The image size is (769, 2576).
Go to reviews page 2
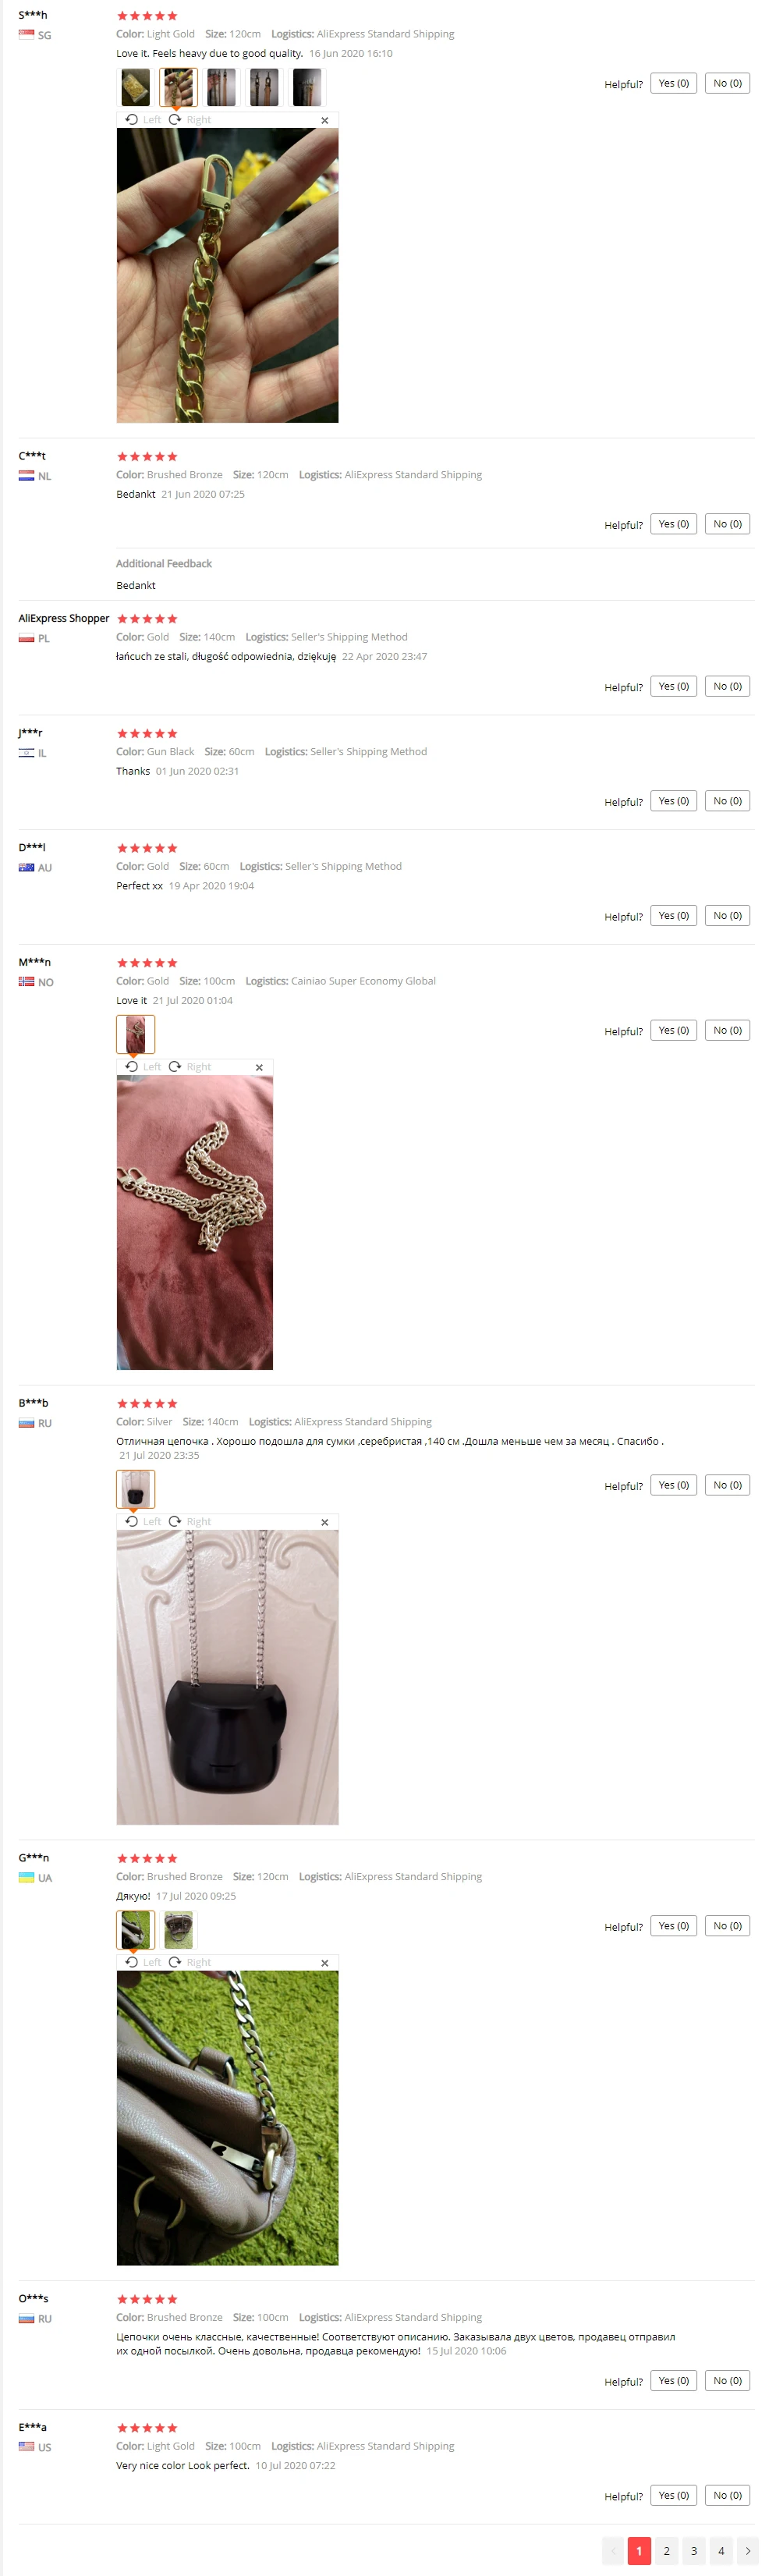coord(666,2550)
